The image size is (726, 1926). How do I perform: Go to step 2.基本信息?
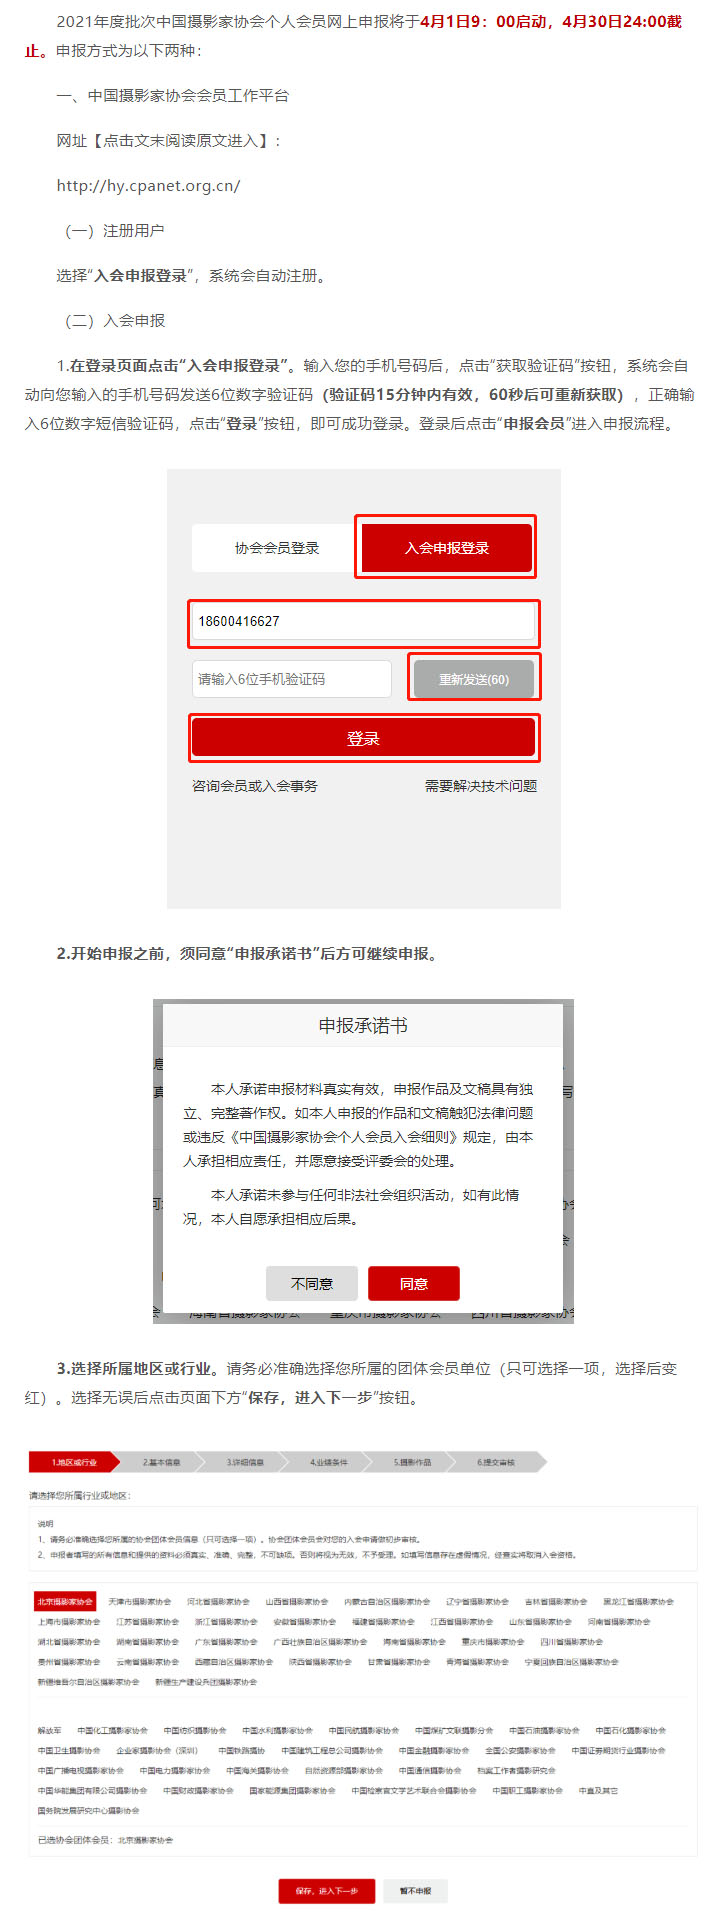pos(161,1462)
